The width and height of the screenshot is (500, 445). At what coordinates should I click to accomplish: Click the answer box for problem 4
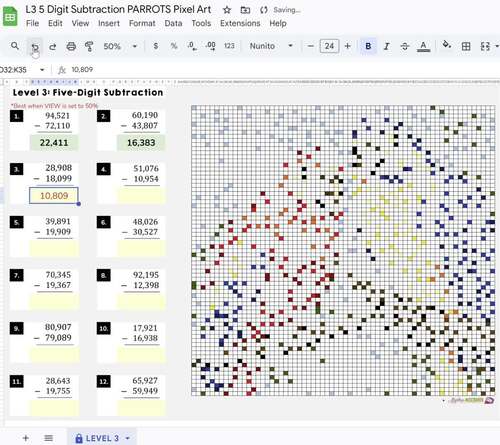pyautogui.click(x=141, y=196)
